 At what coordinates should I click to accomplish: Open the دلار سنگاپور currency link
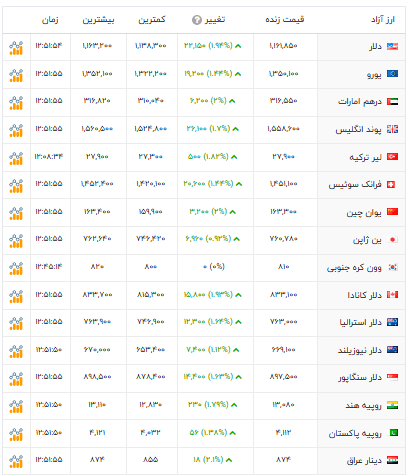point(360,378)
